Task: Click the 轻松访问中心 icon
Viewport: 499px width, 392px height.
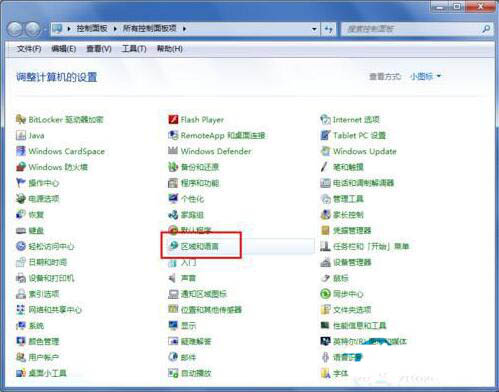Action: tap(21, 246)
